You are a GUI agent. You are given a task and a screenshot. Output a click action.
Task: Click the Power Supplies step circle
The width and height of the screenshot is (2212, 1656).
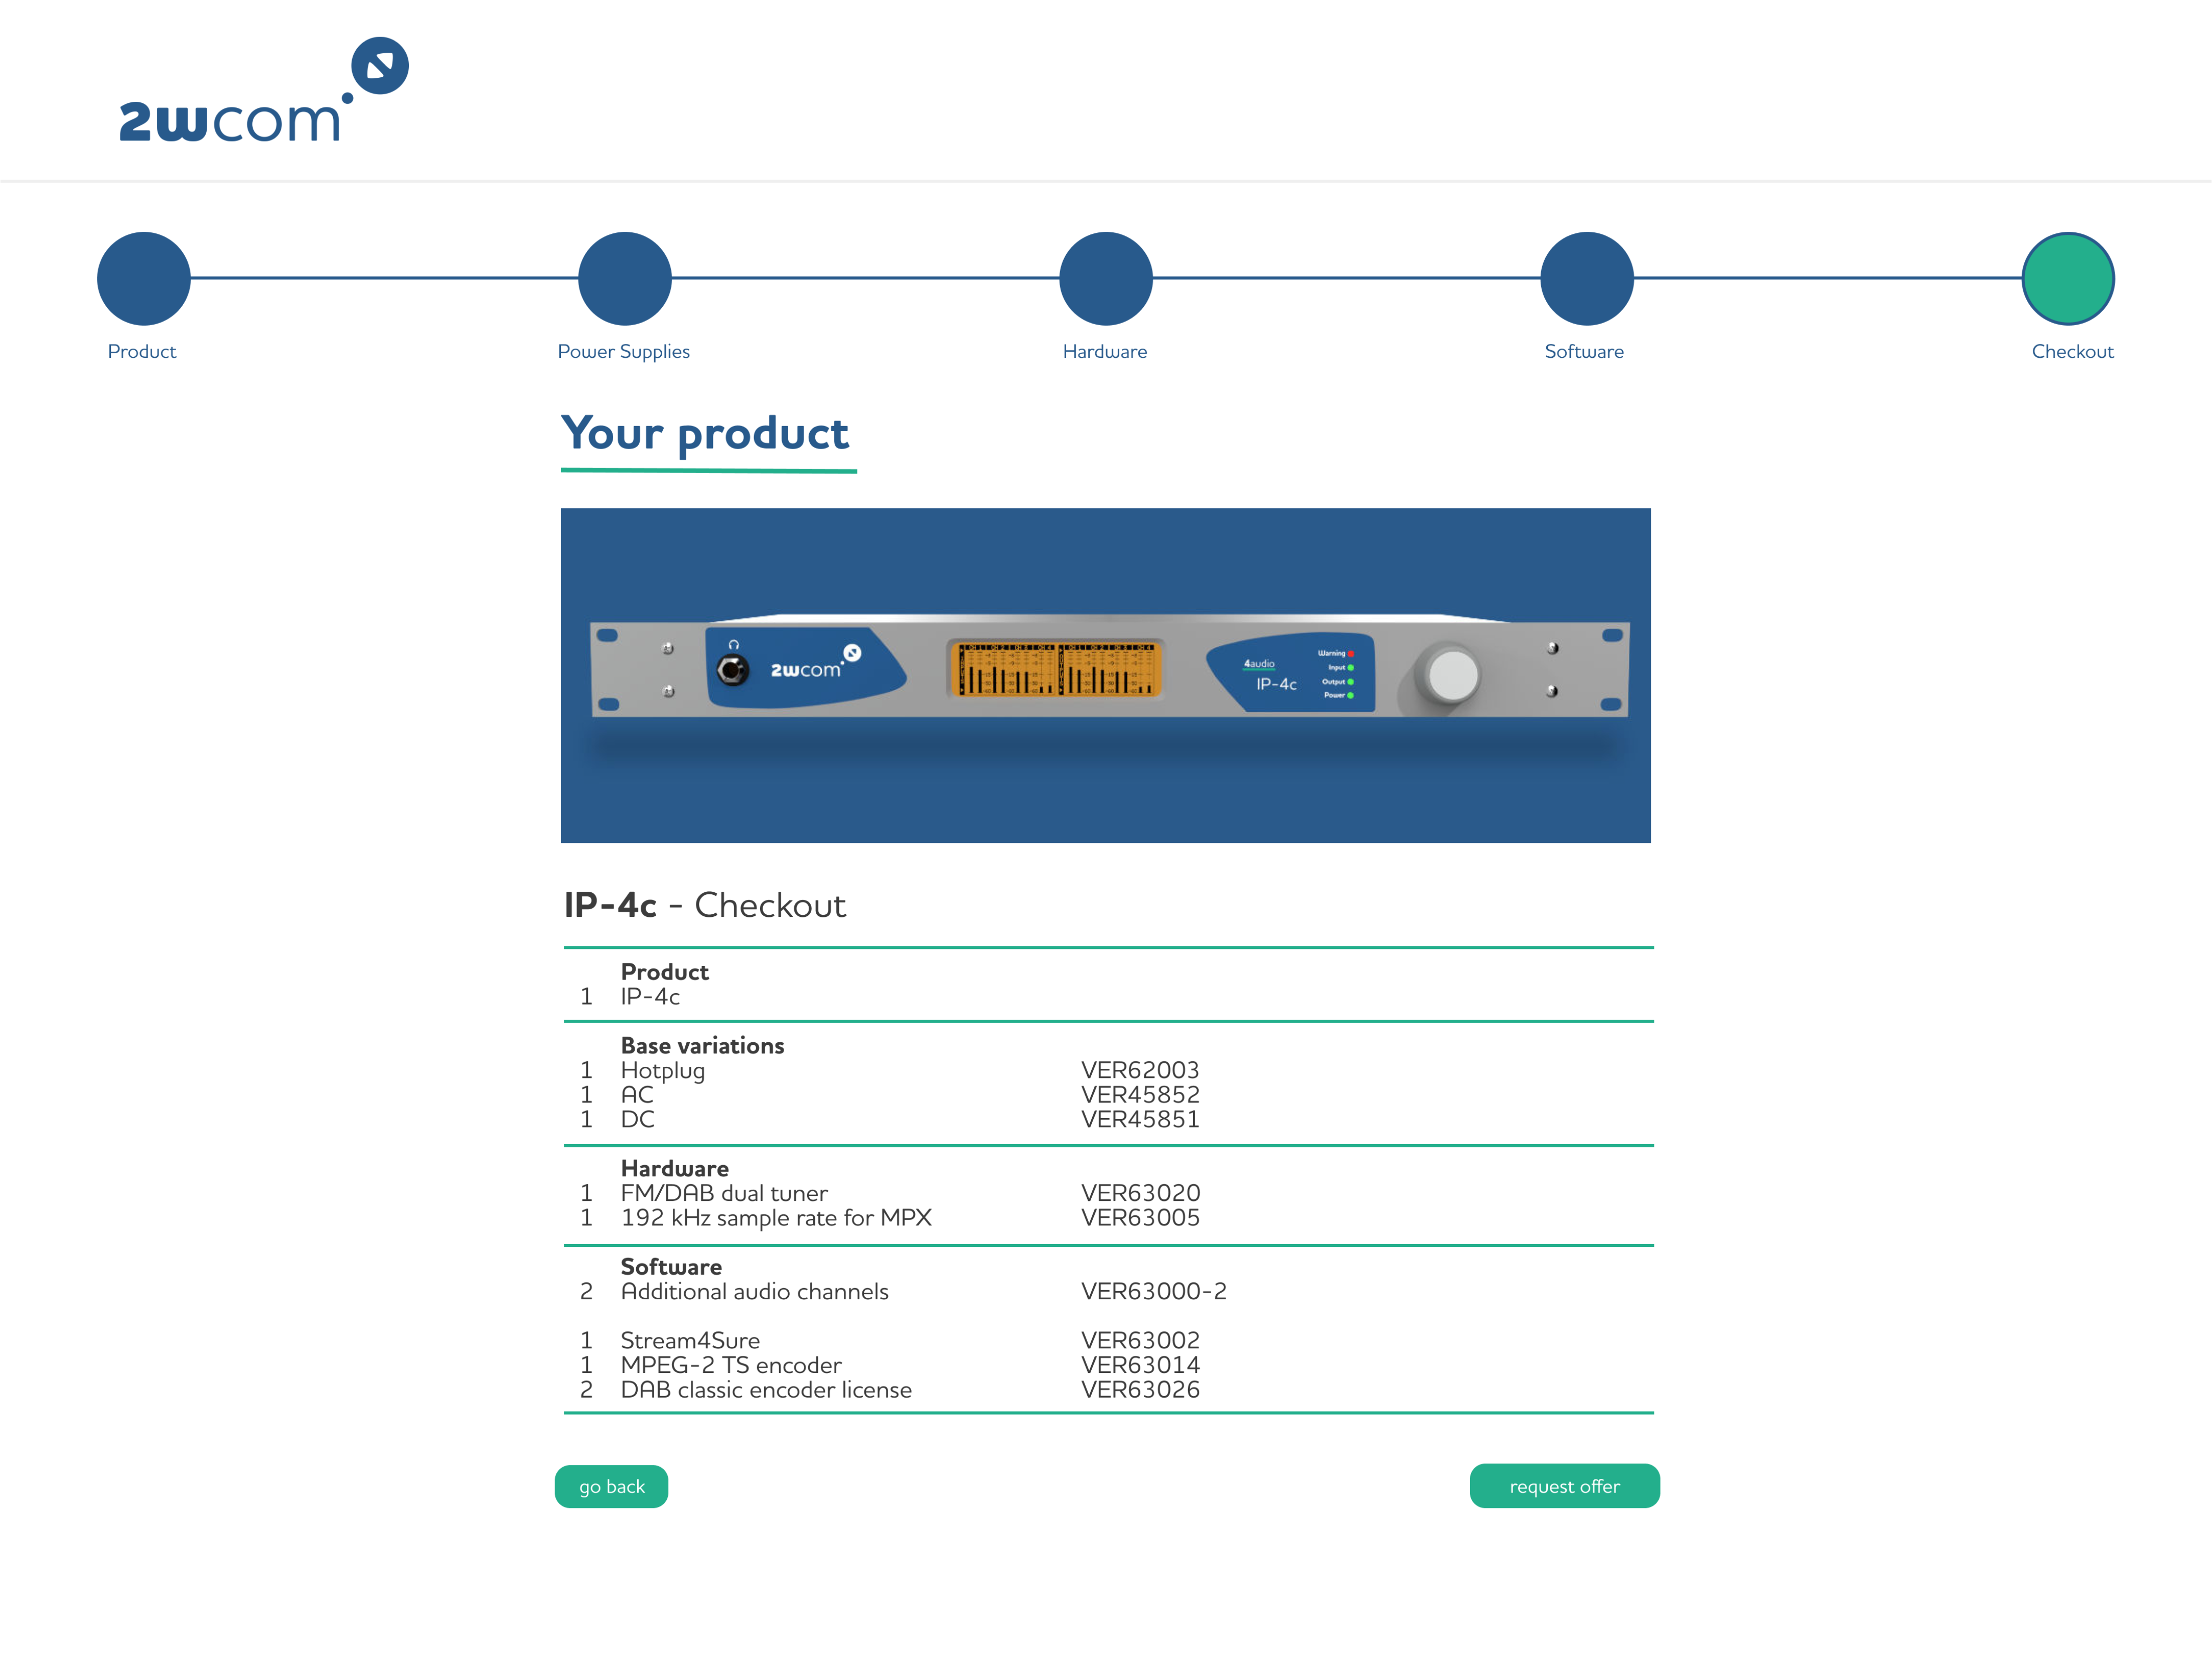[x=625, y=279]
